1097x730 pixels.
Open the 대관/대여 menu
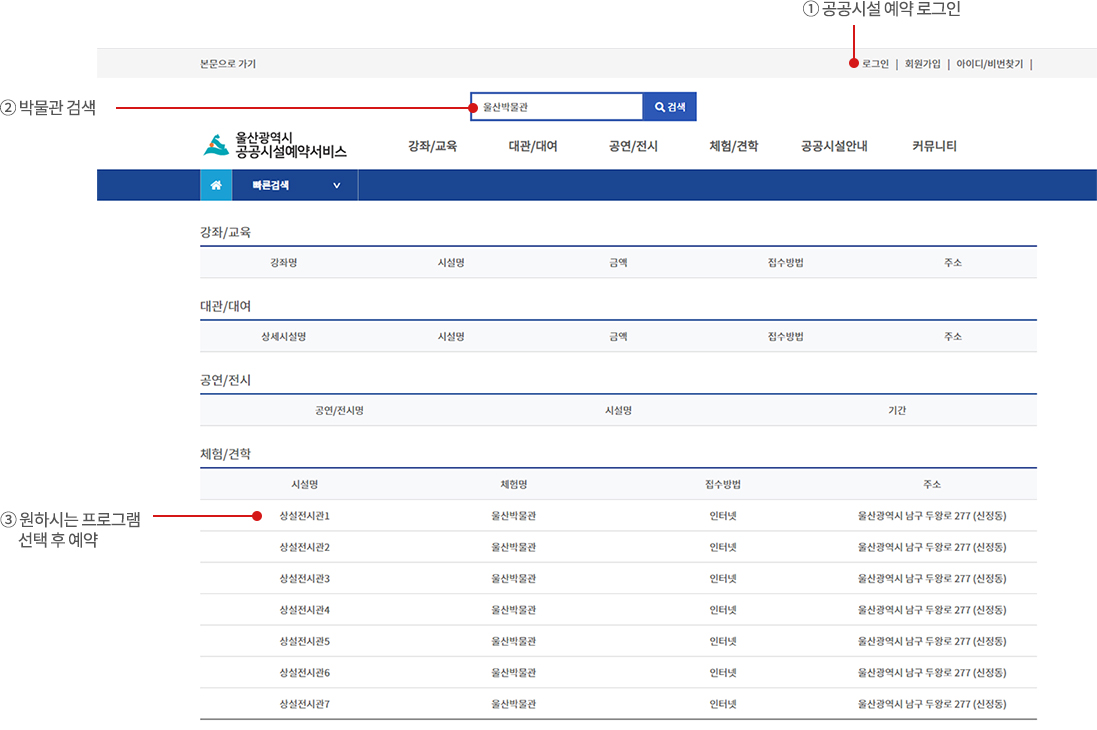point(532,146)
